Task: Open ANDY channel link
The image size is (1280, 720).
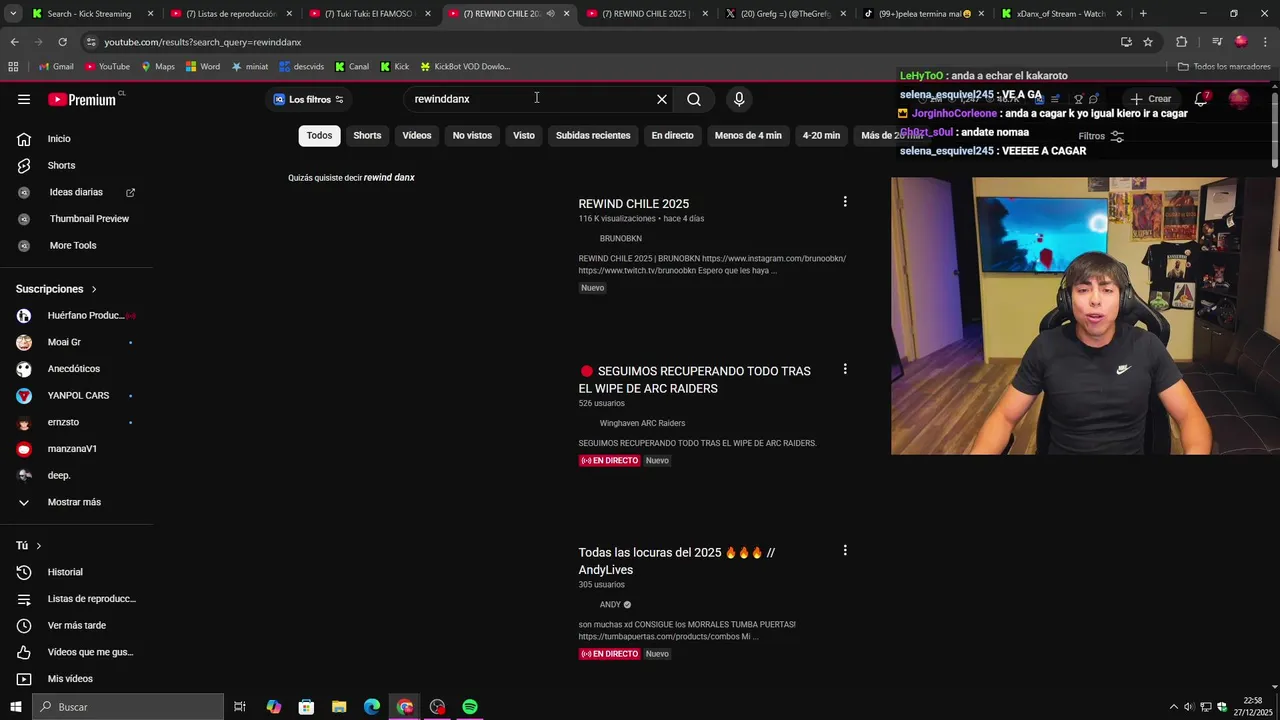Action: pyautogui.click(x=610, y=604)
